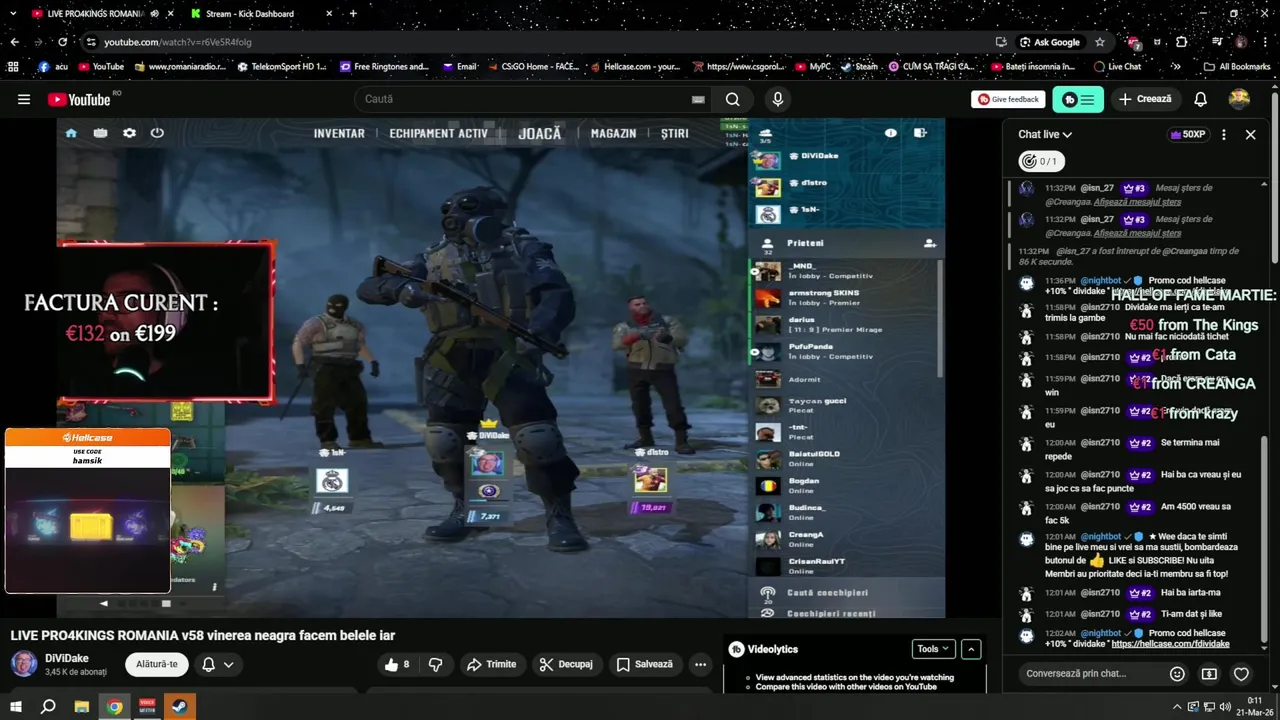
Task: Bookmark this page with the star icon
Action: (1100, 42)
